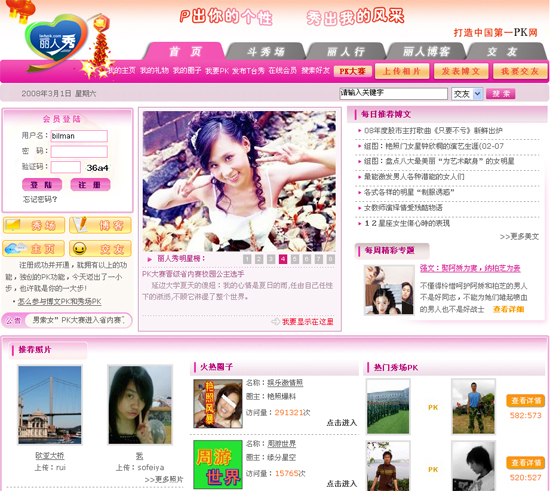Open the 忘记密码? link
550x491 pixels.
(x=40, y=199)
